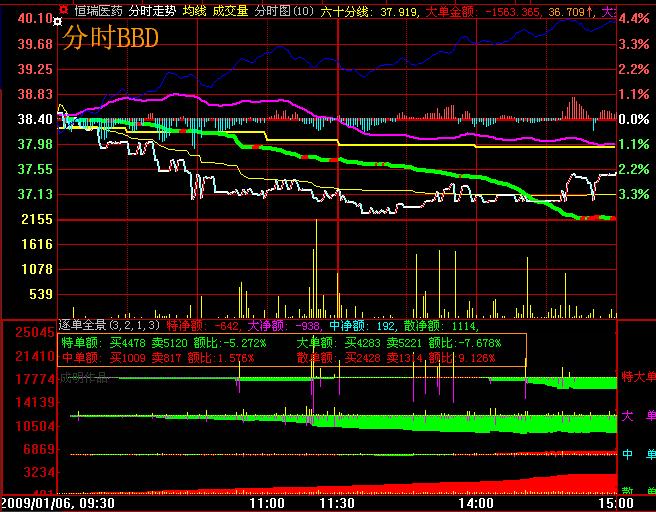Click the red 特大单 series label
Screen dimensions: 656x512
[638, 377]
